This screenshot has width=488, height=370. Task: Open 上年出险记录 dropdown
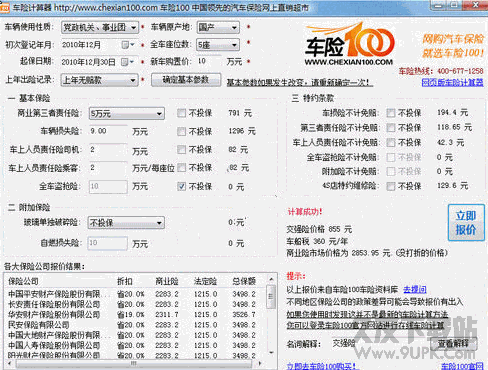[99, 80]
